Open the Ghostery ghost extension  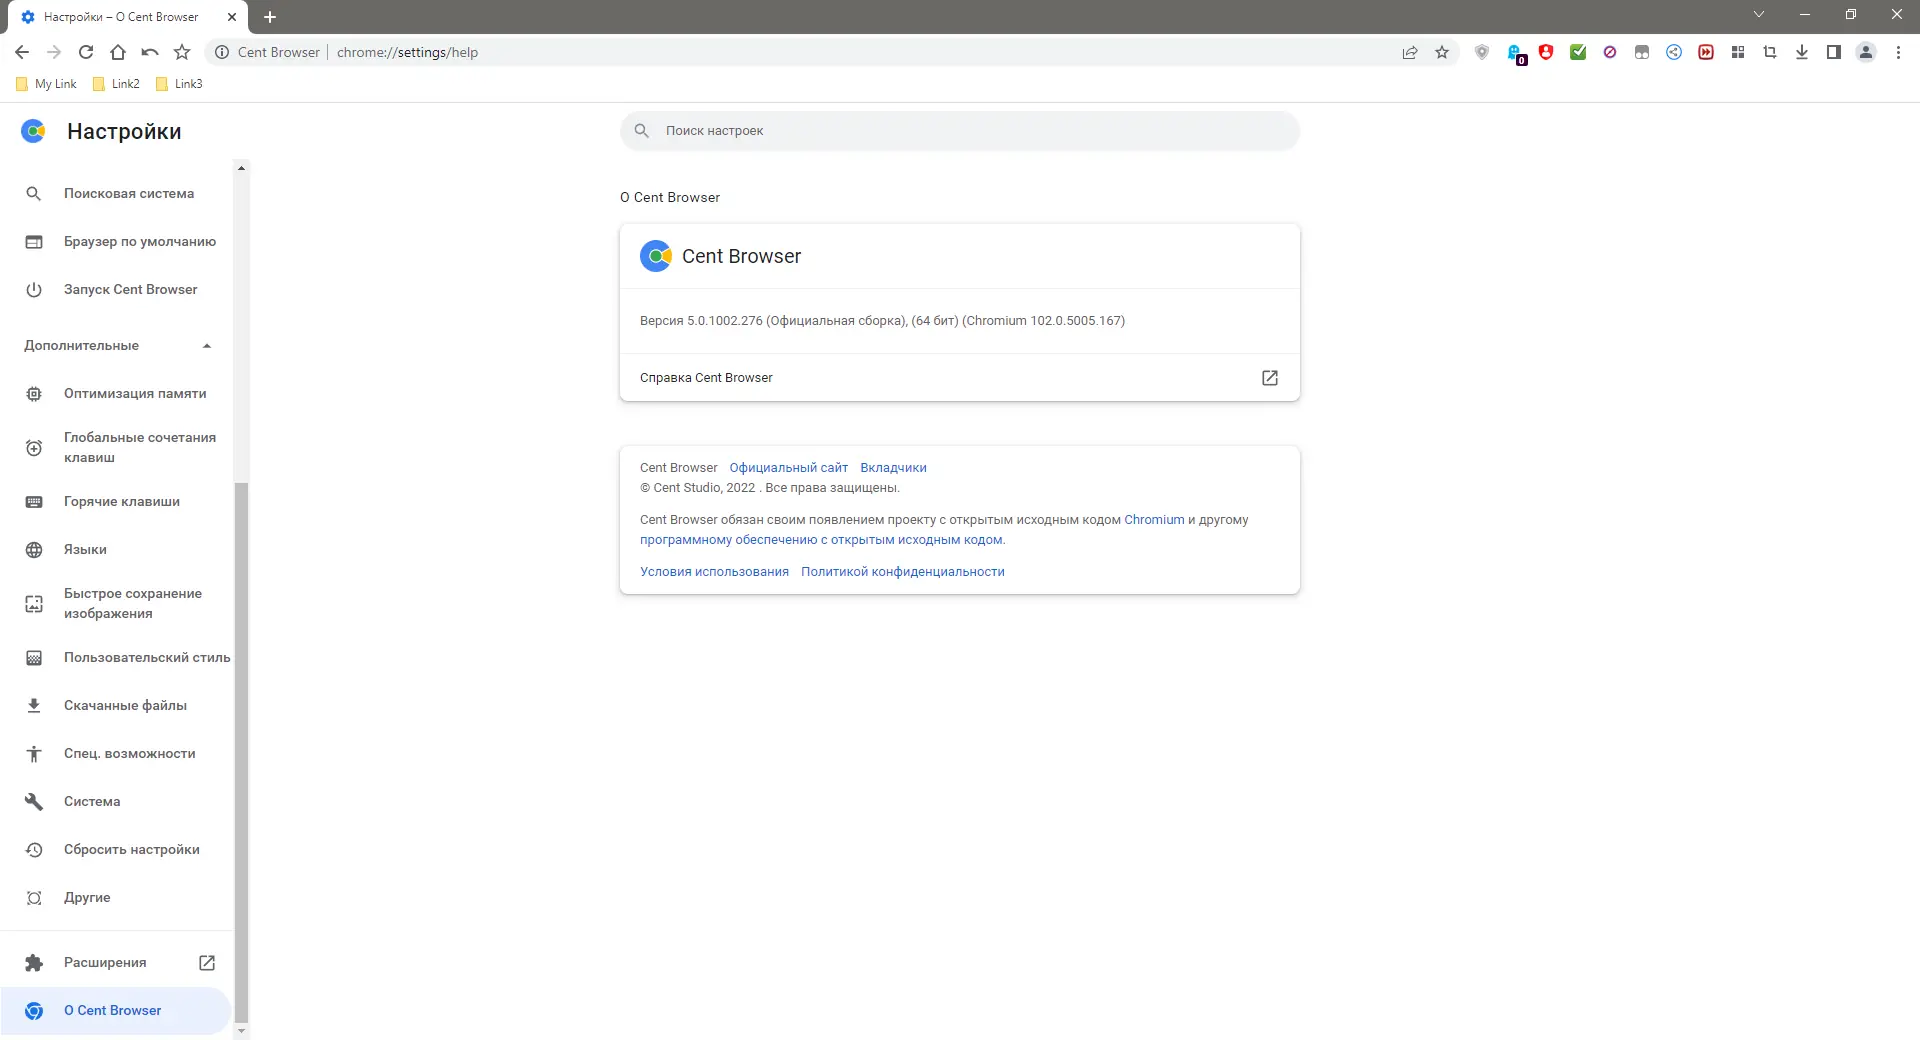(x=1516, y=53)
